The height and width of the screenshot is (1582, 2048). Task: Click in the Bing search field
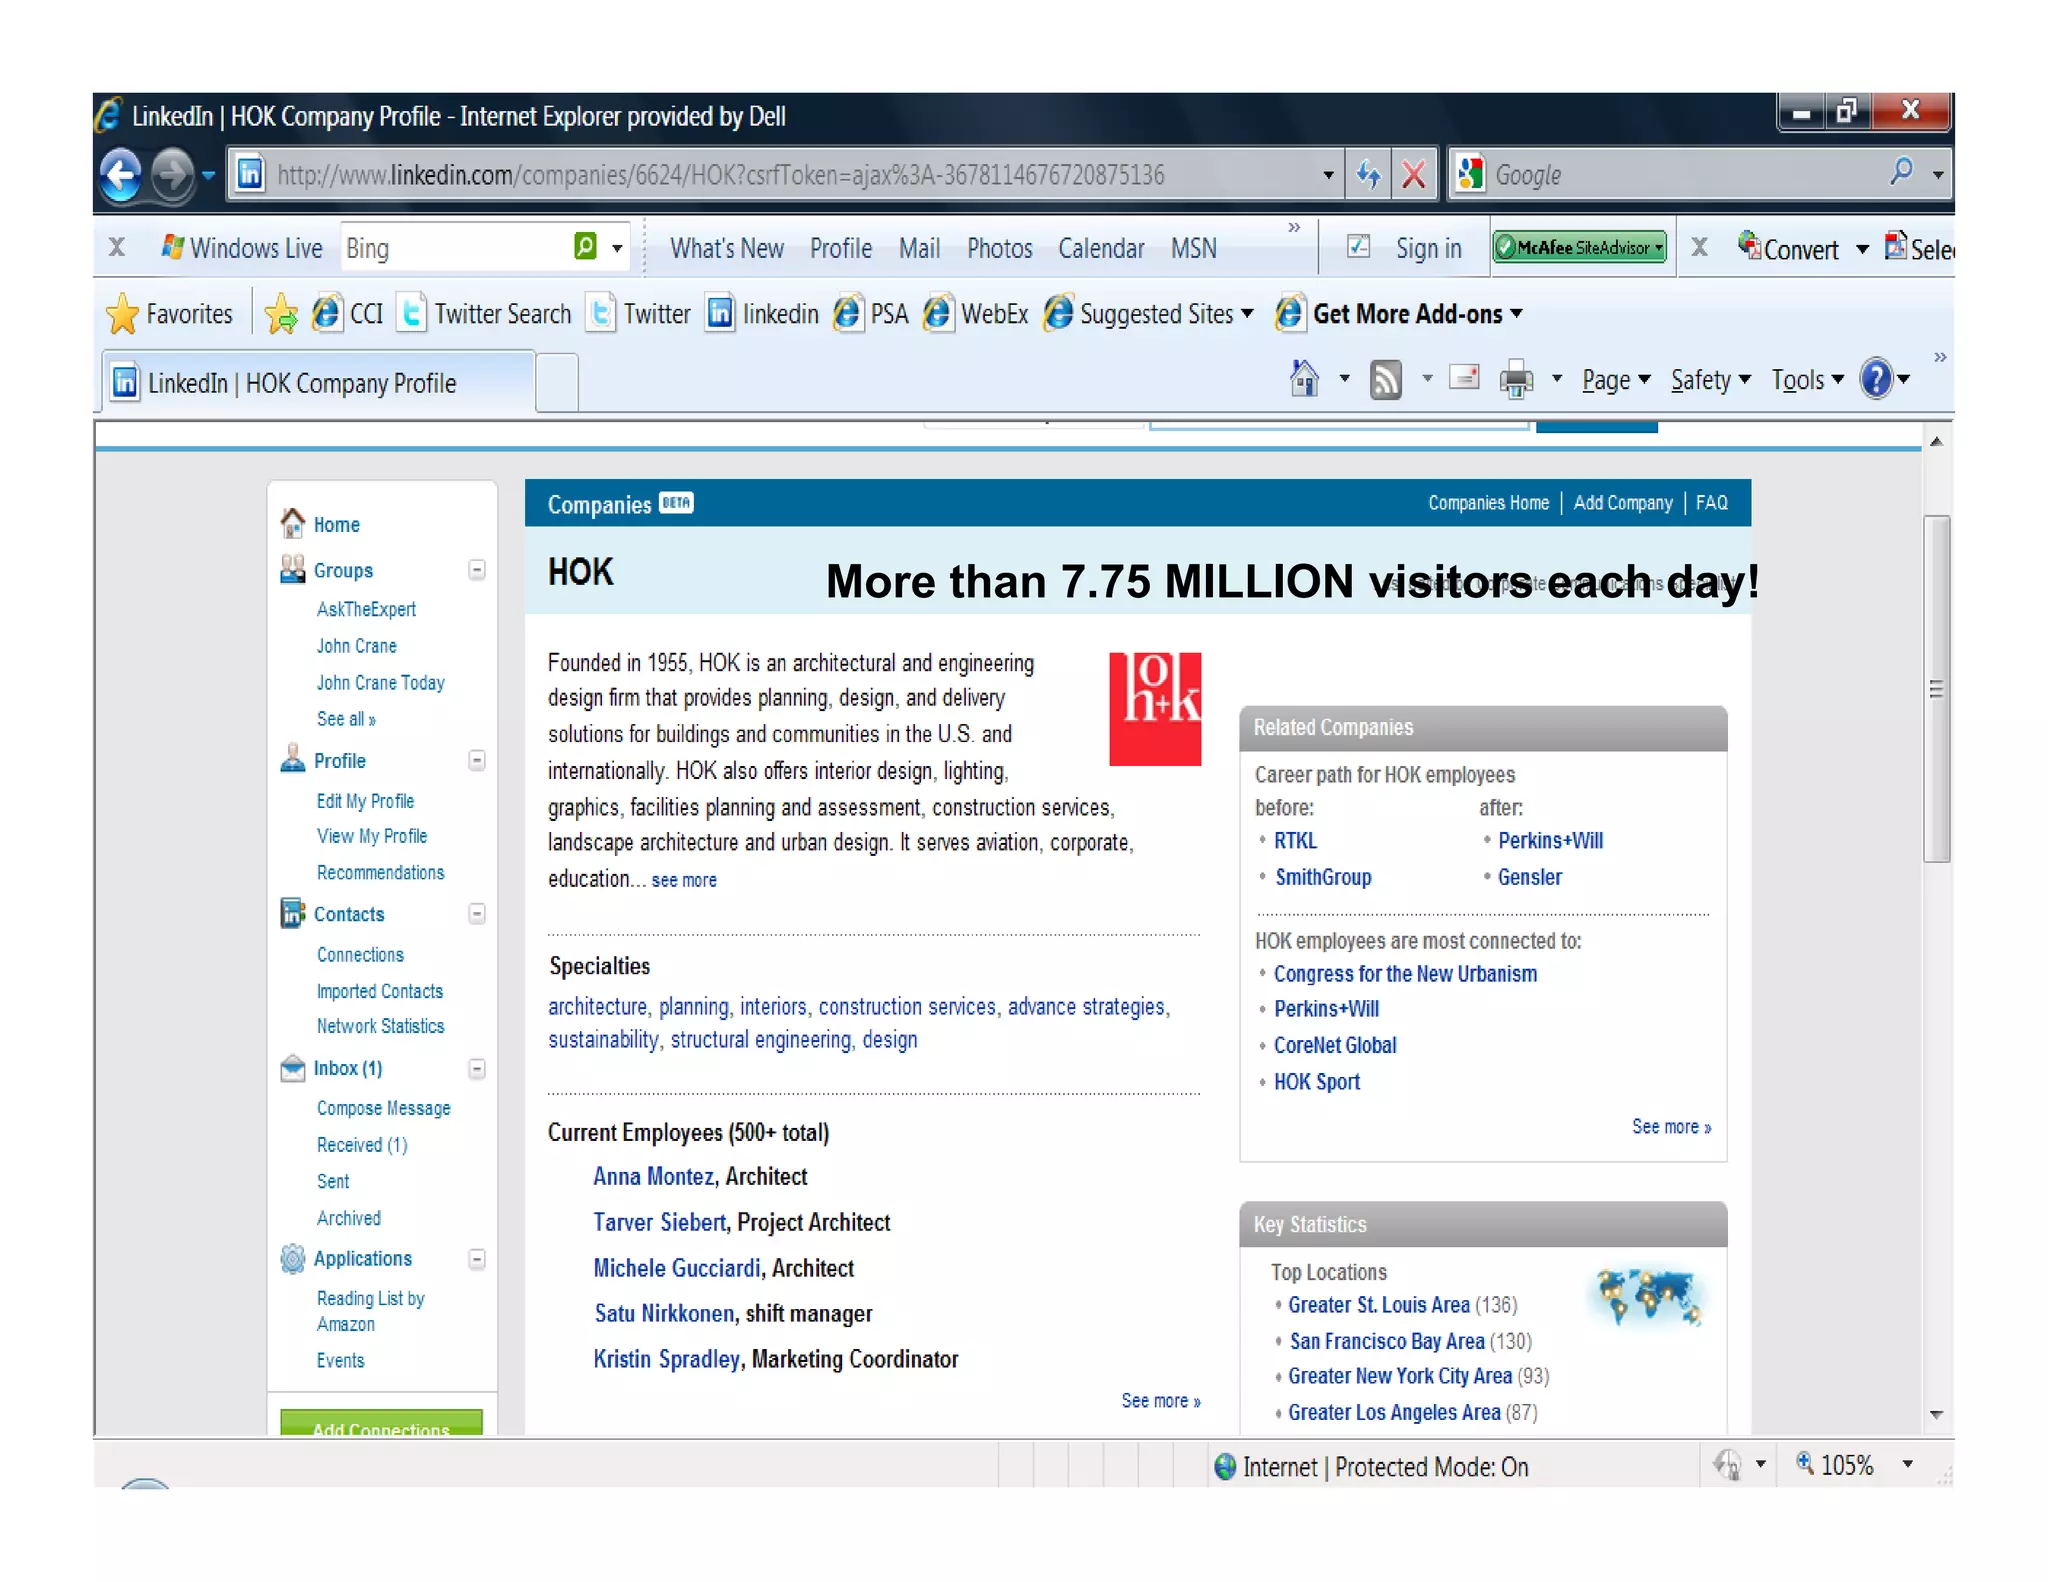tap(455, 247)
